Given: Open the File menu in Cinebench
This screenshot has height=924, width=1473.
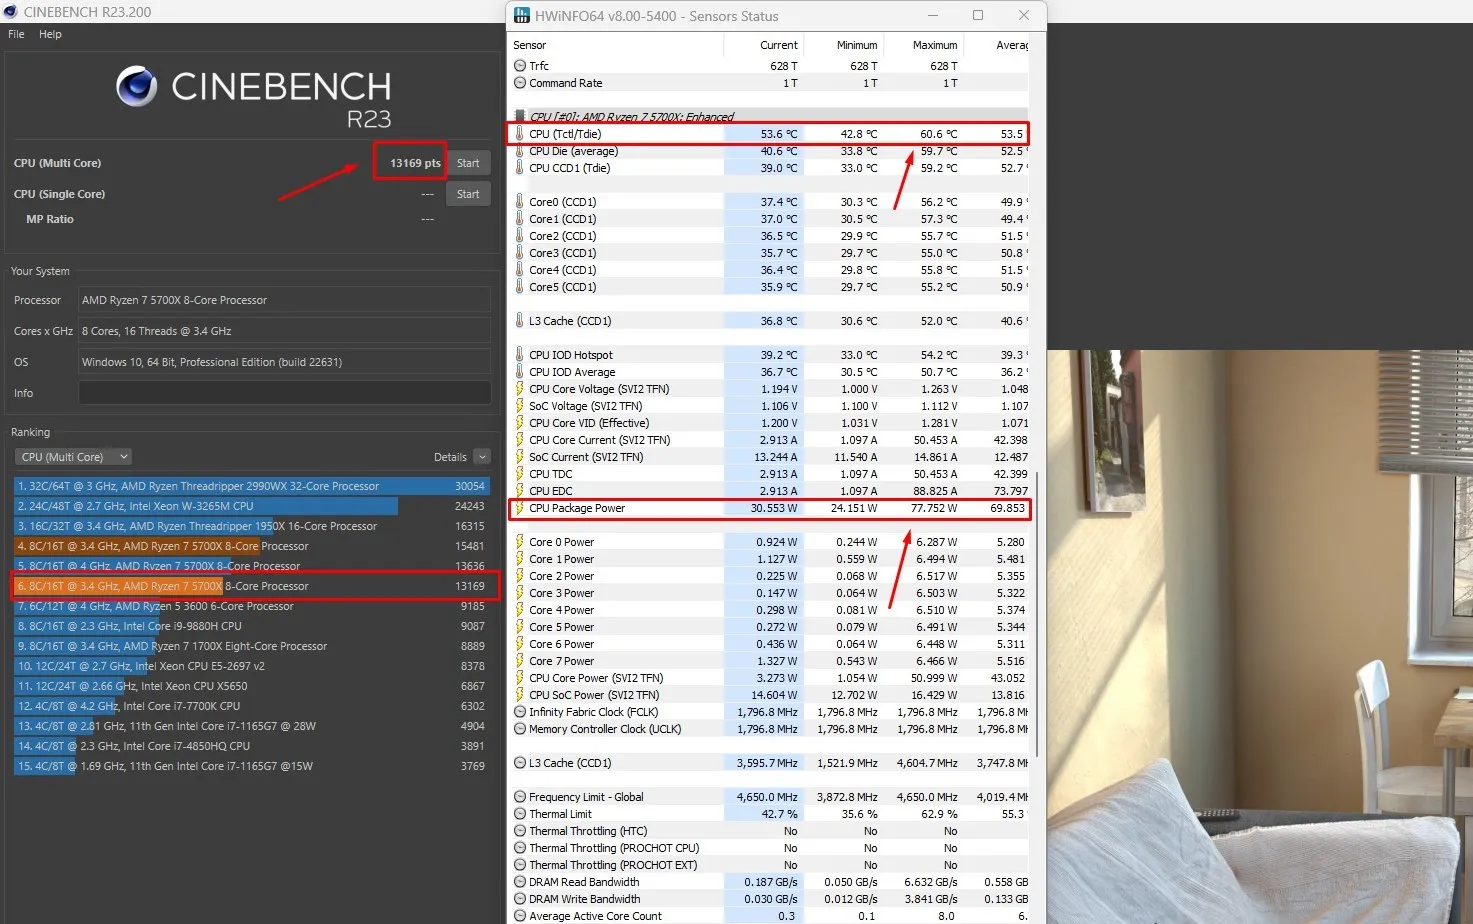Looking at the screenshot, I should click(16, 34).
